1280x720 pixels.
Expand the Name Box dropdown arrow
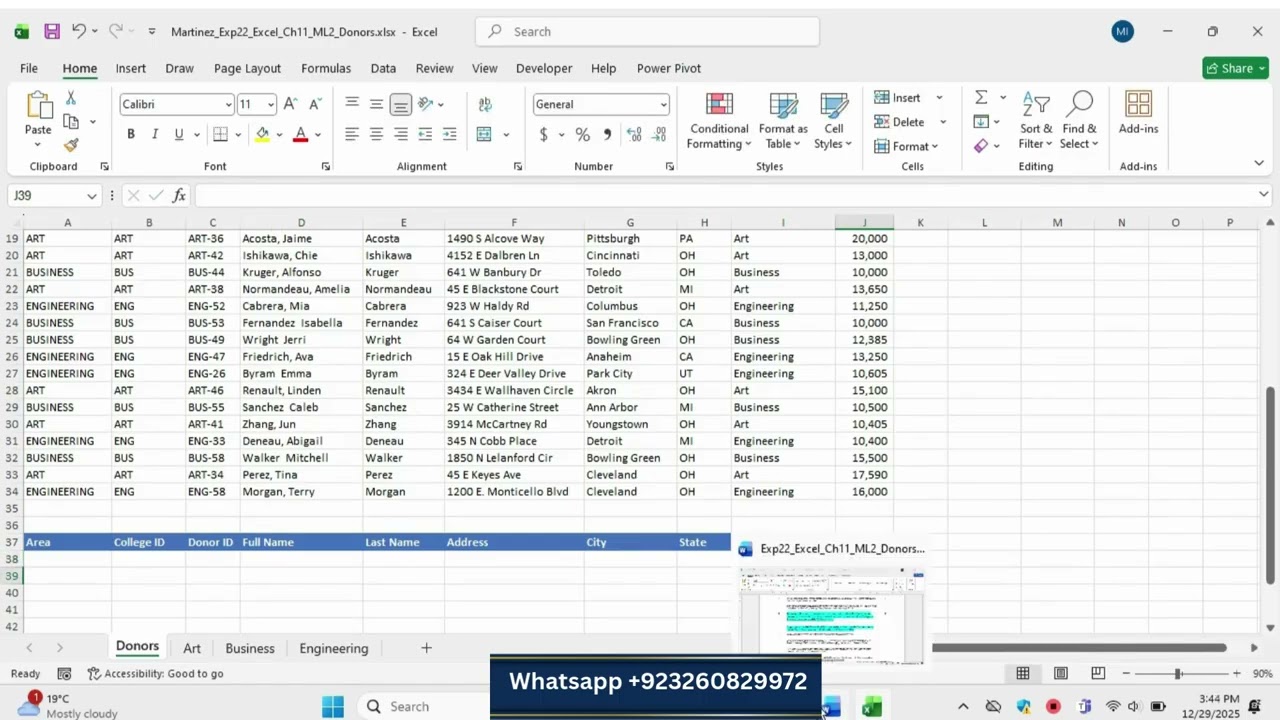92,196
